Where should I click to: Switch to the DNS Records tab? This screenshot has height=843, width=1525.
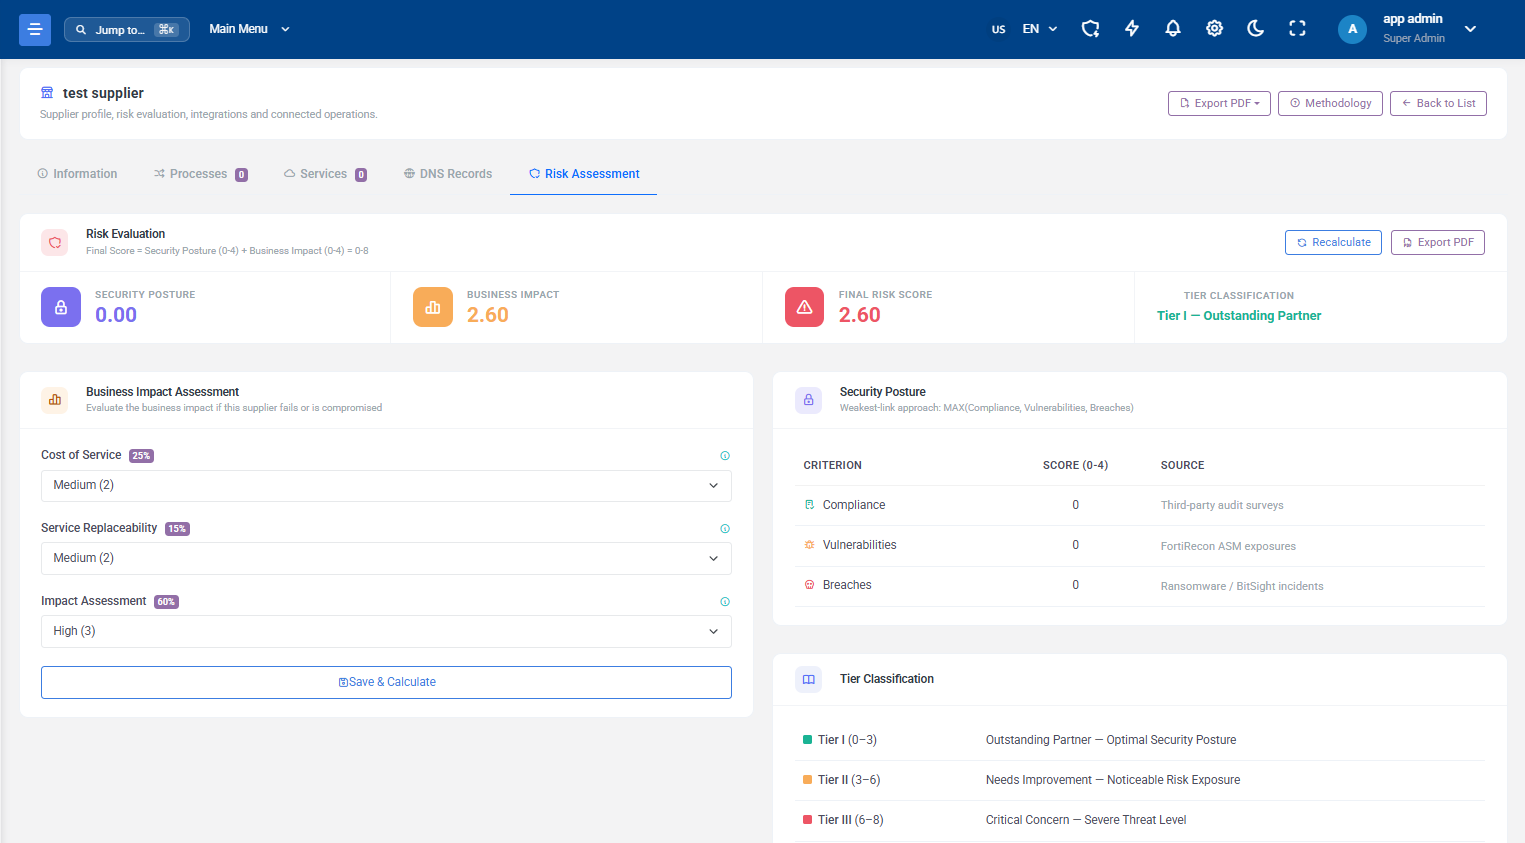(x=448, y=174)
